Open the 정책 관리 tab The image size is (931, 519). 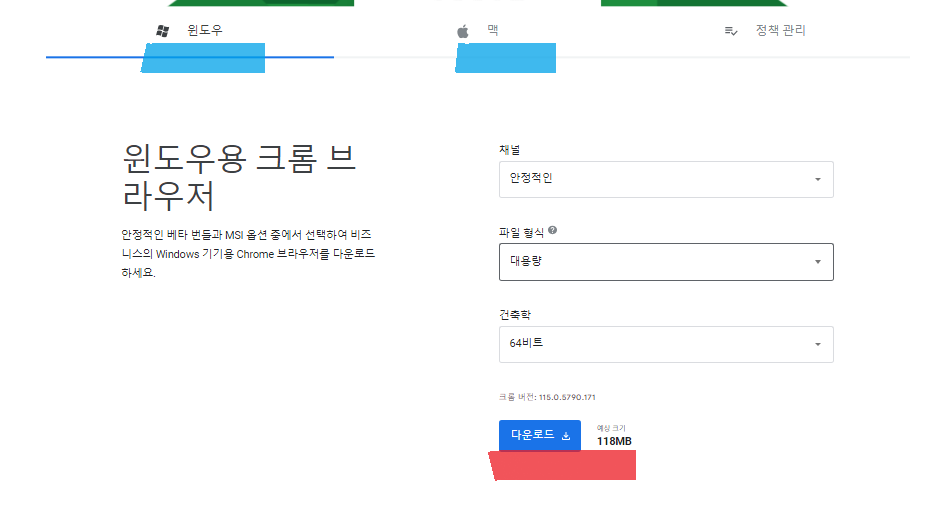tap(765, 30)
